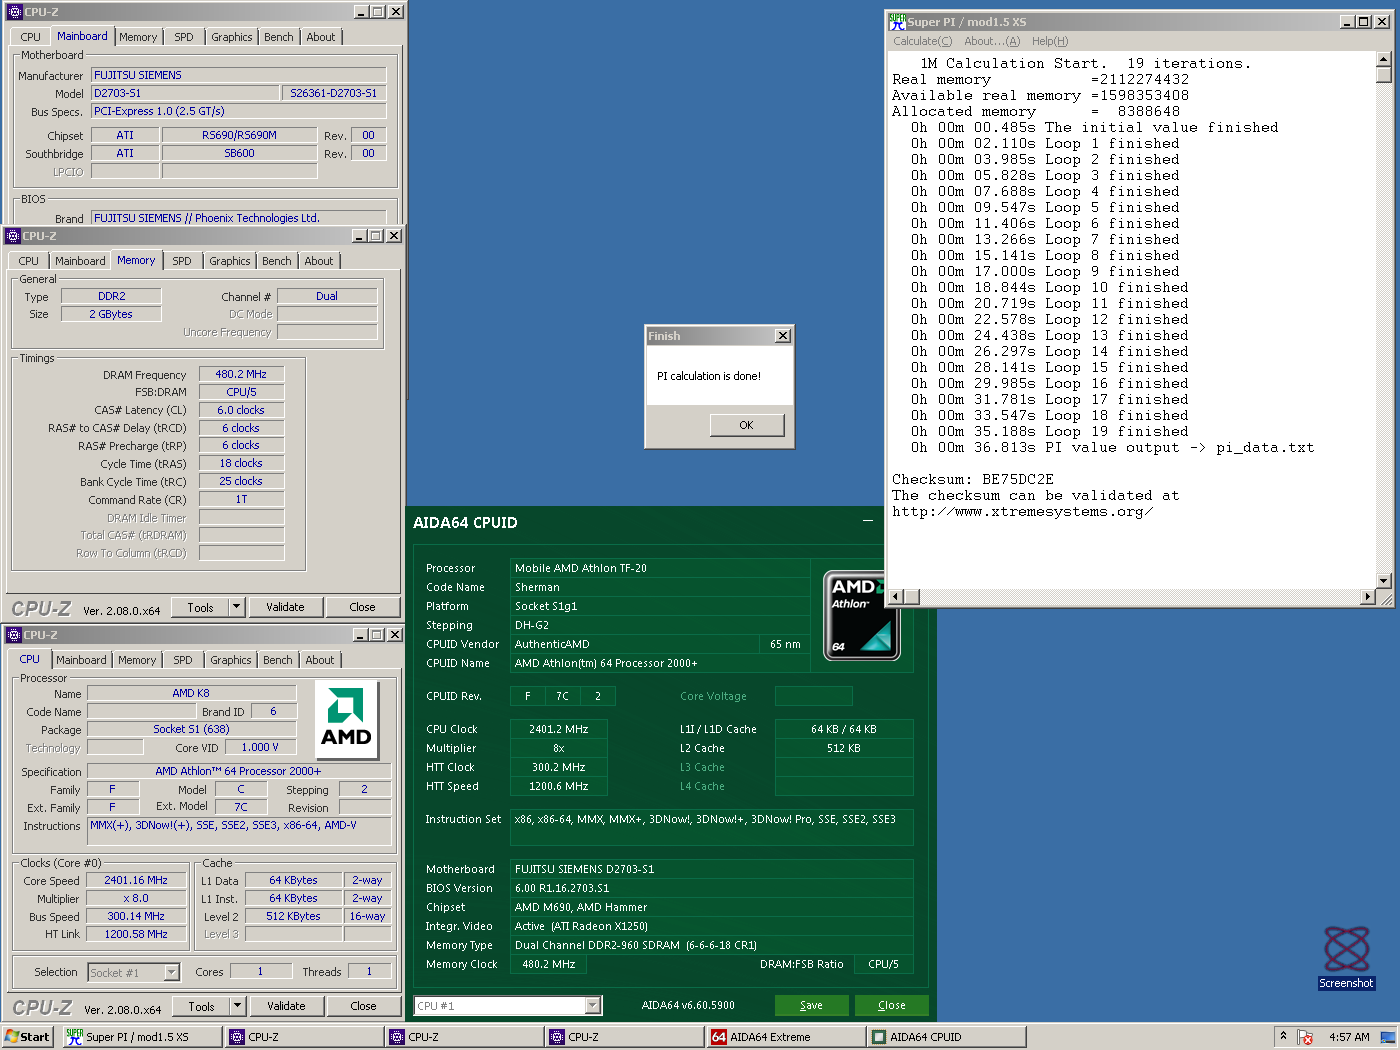The height and width of the screenshot is (1050, 1400).
Task: Switch to the first CPU-Z taskbar button
Action: pyautogui.click(x=303, y=1037)
